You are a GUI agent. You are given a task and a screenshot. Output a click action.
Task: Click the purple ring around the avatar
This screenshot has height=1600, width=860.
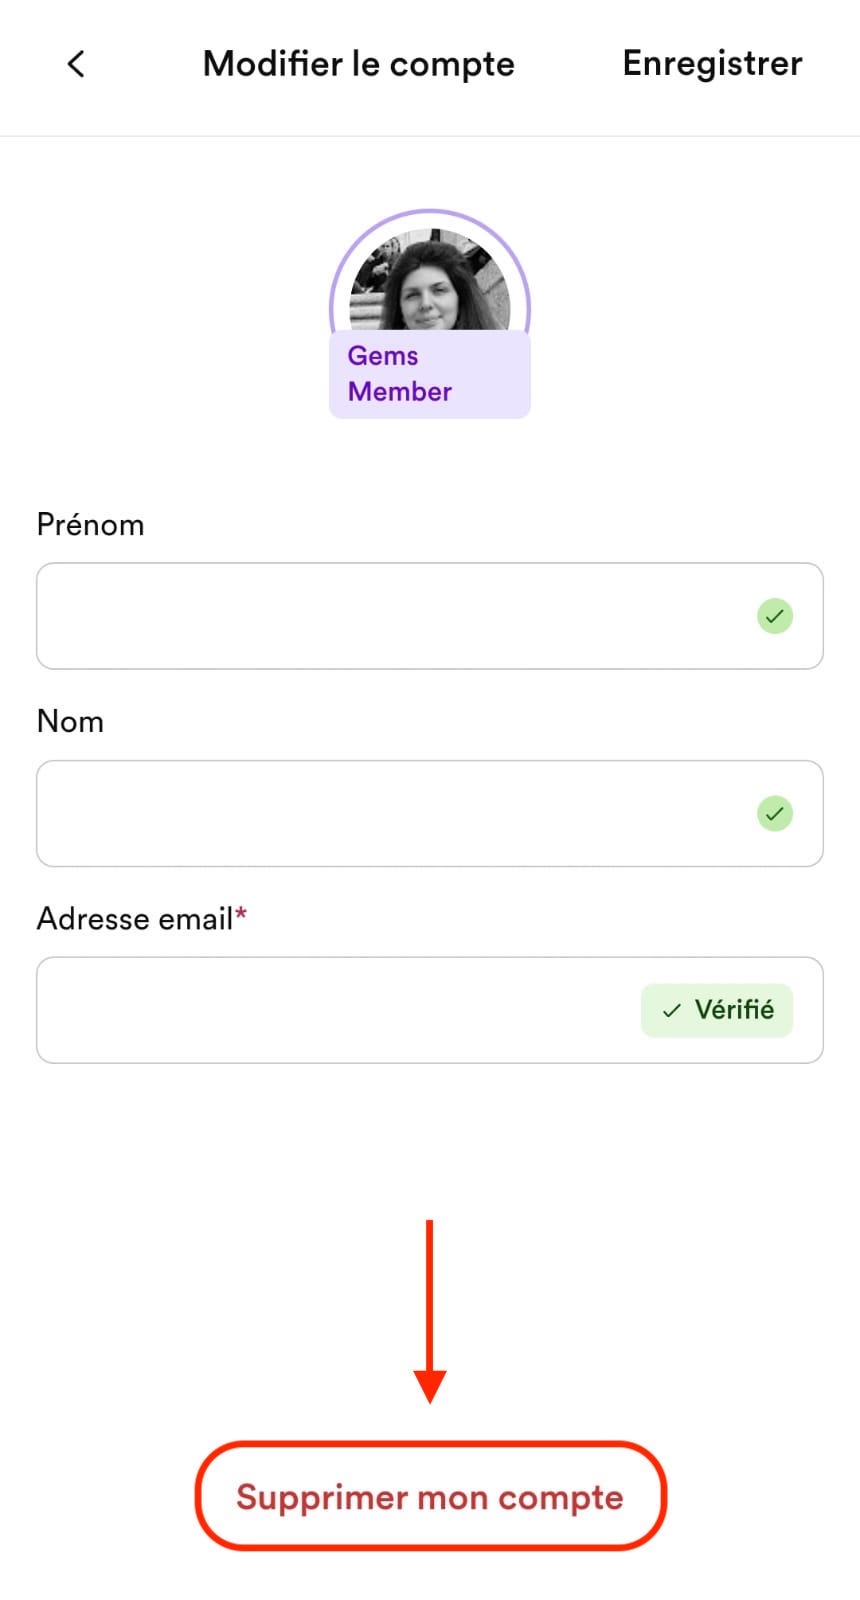(x=430, y=214)
